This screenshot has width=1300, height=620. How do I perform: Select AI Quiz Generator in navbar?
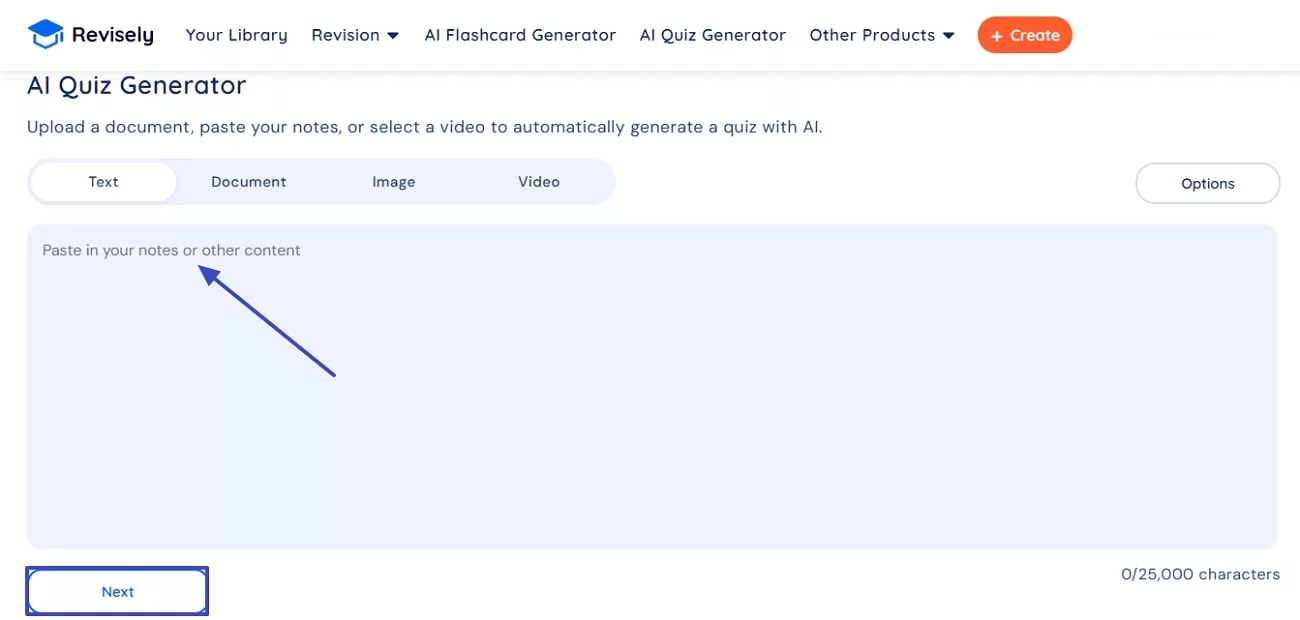[x=713, y=35]
